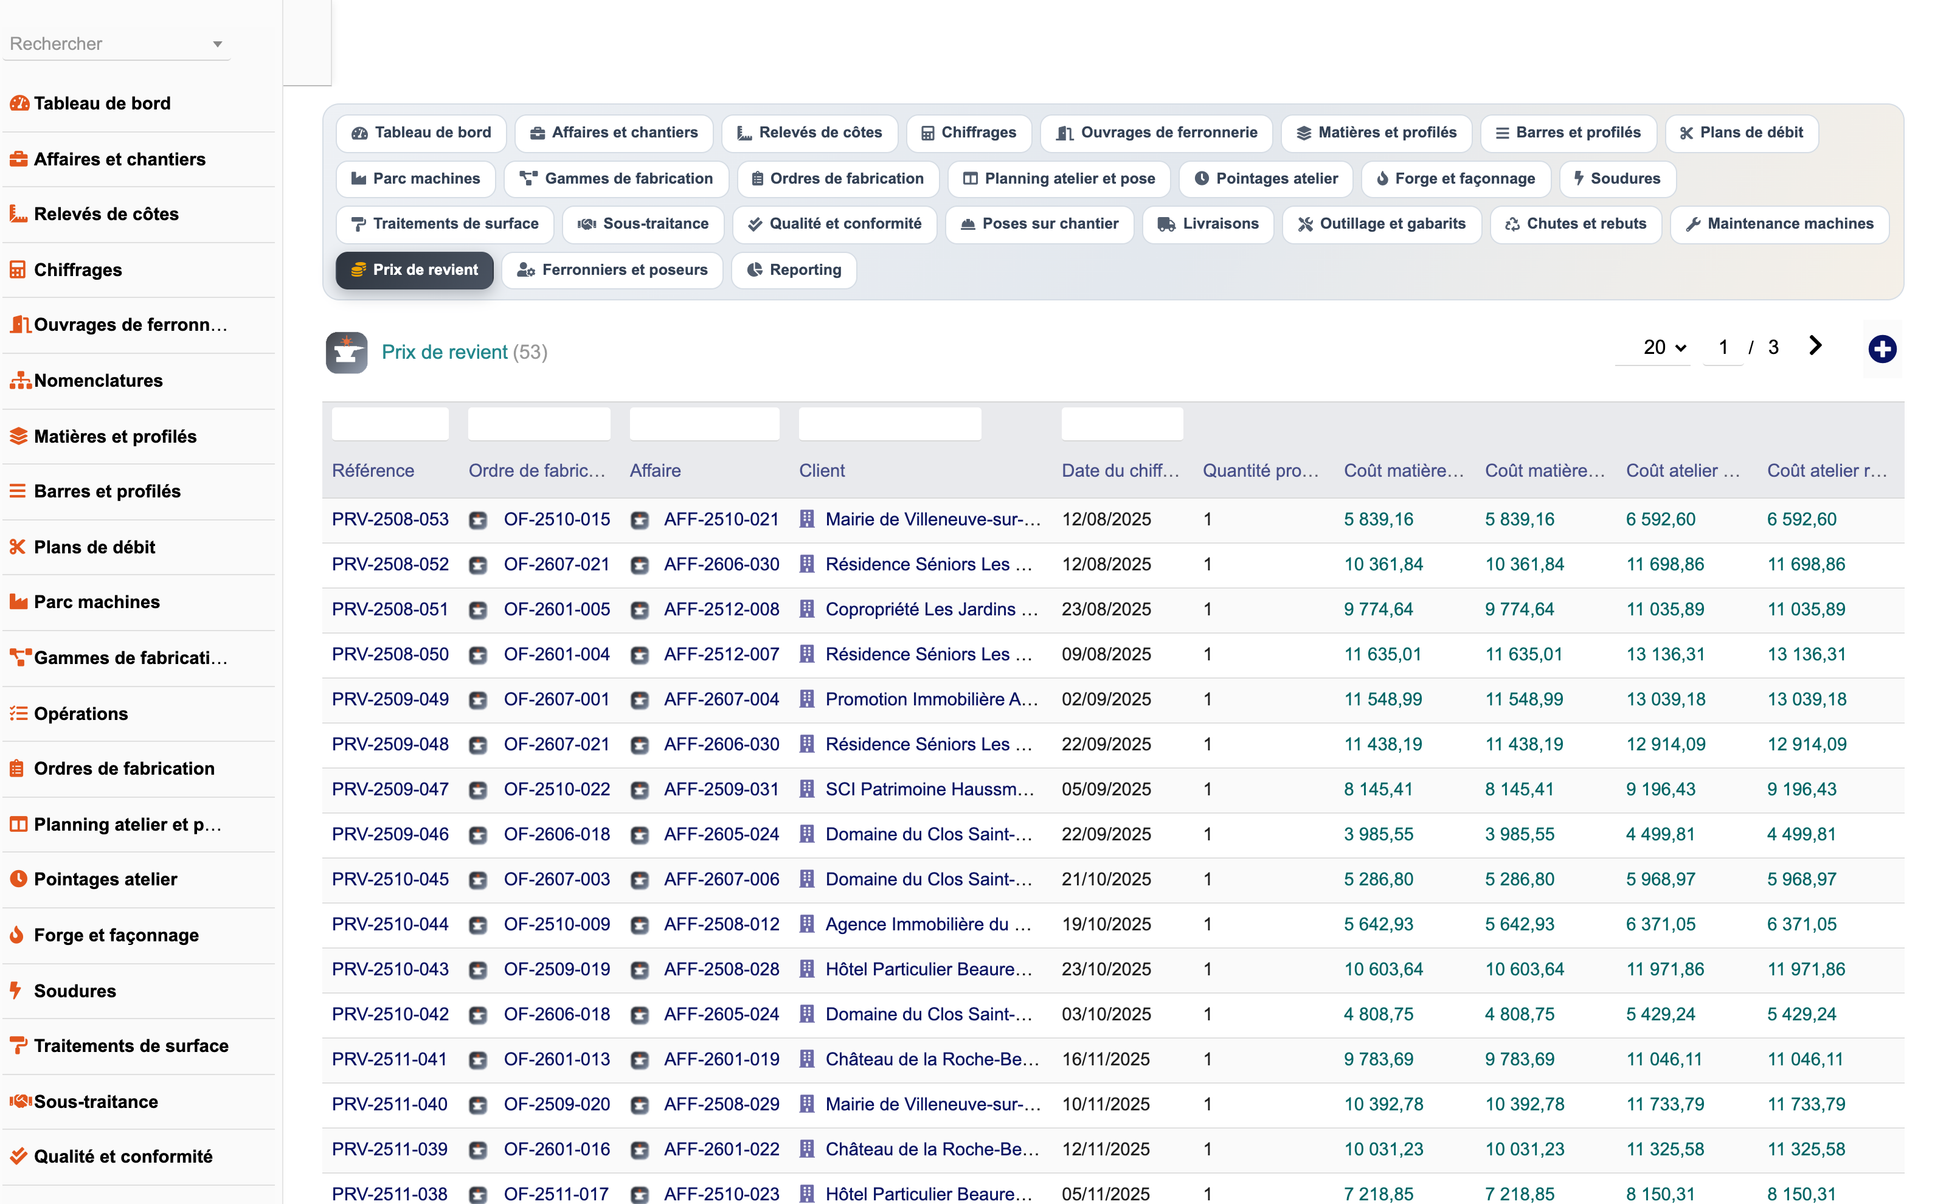Open client Copropriété Les Jardins …
1946x1204 pixels.
932,610
